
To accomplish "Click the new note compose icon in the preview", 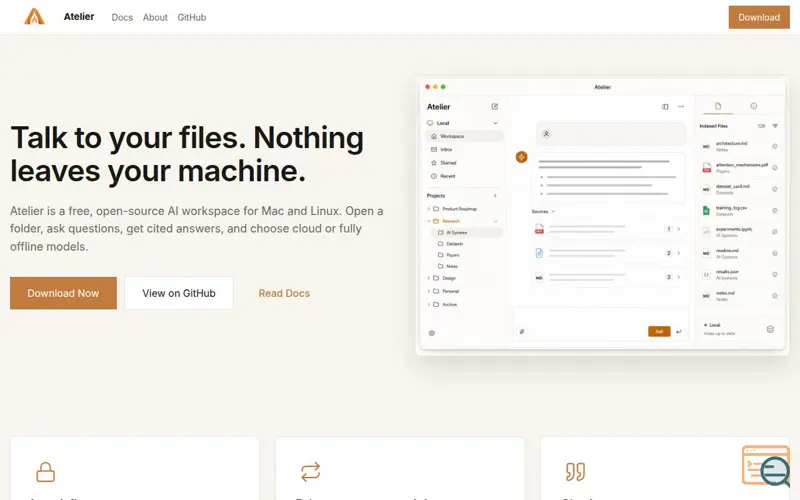I will tap(494, 107).
